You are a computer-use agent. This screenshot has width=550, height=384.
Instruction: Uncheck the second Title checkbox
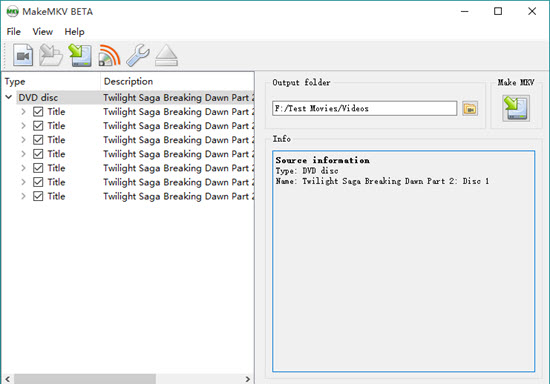pyautogui.click(x=38, y=126)
